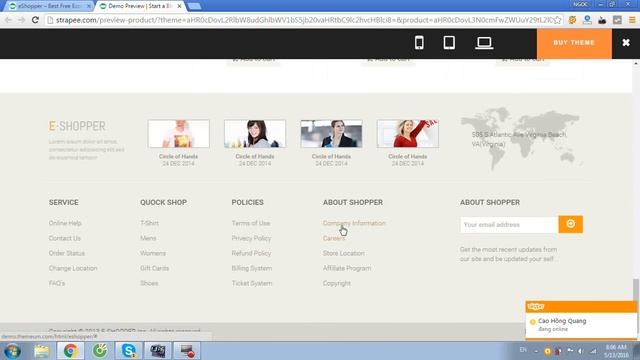Switch to the eShopper browser tab
The width and height of the screenshot is (640, 360).
49,6
